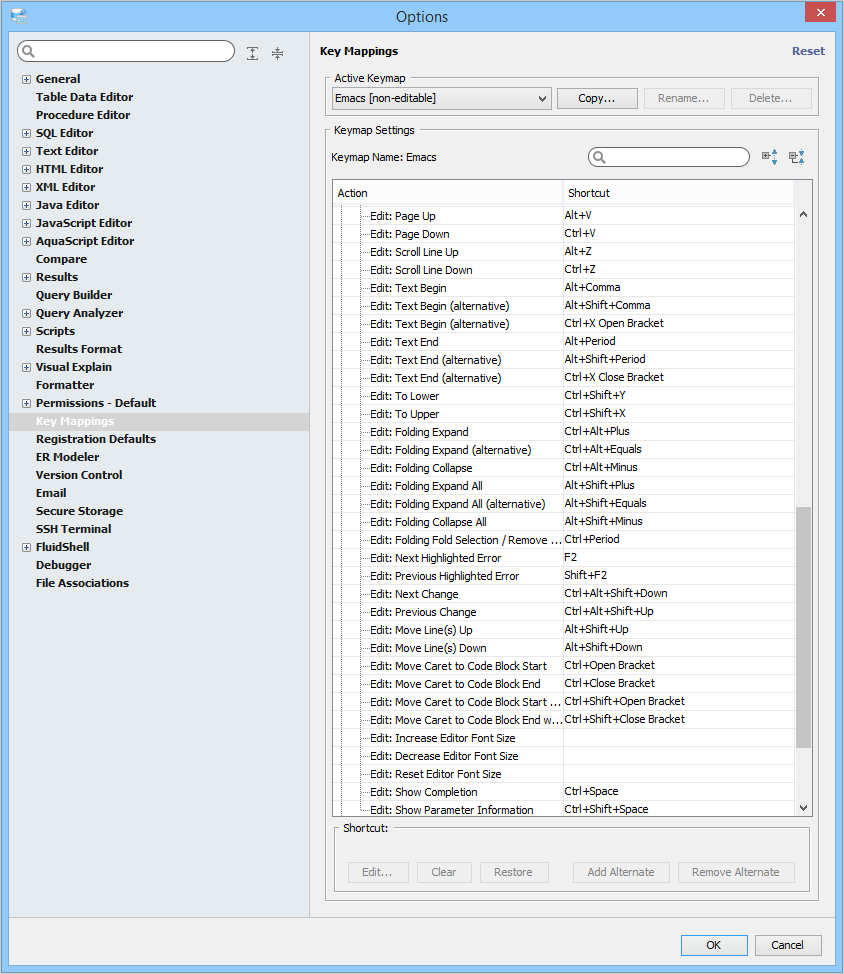This screenshot has width=844, height=974.
Task: Click the Clear shortcut button
Action: (x=444, y=872)
